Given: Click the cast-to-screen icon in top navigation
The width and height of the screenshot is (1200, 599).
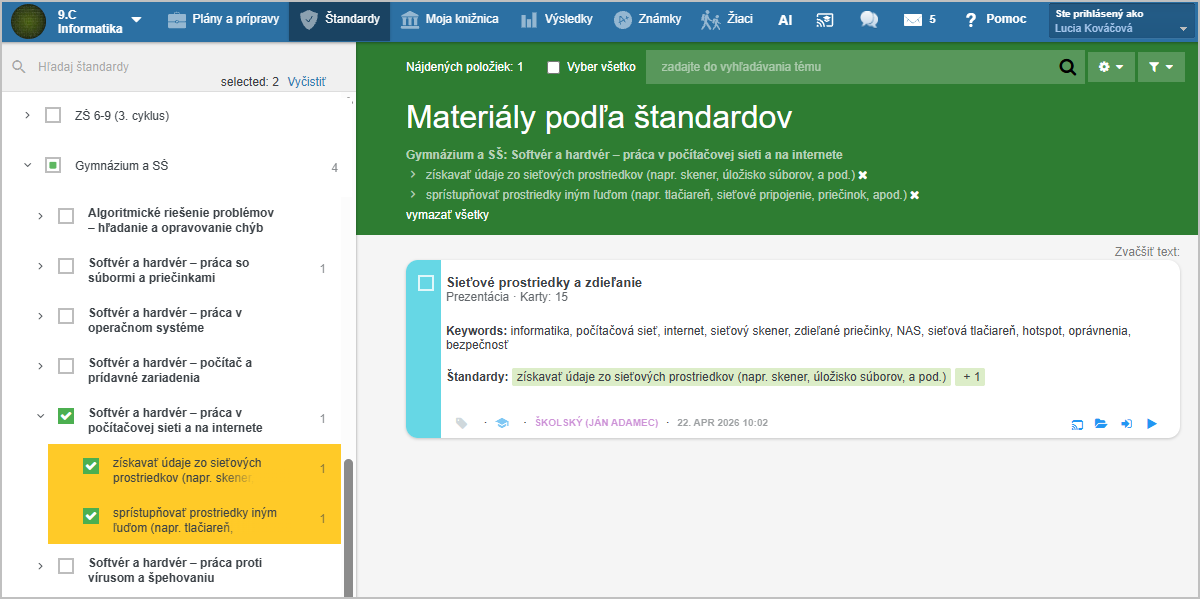Looking at the screenshot, I should click(x=825, y=19).
